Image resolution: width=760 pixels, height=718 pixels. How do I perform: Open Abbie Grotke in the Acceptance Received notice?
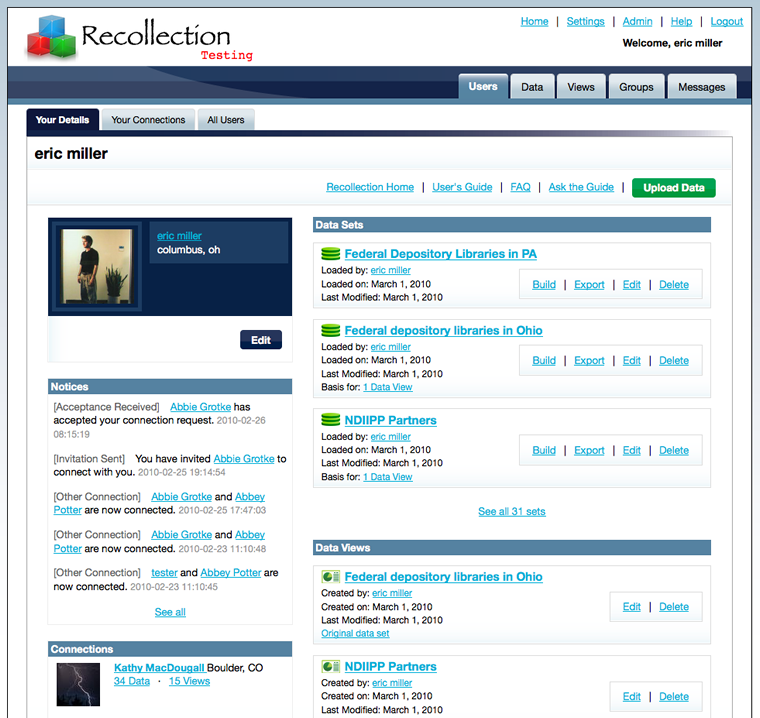click(x=200, y=407)
